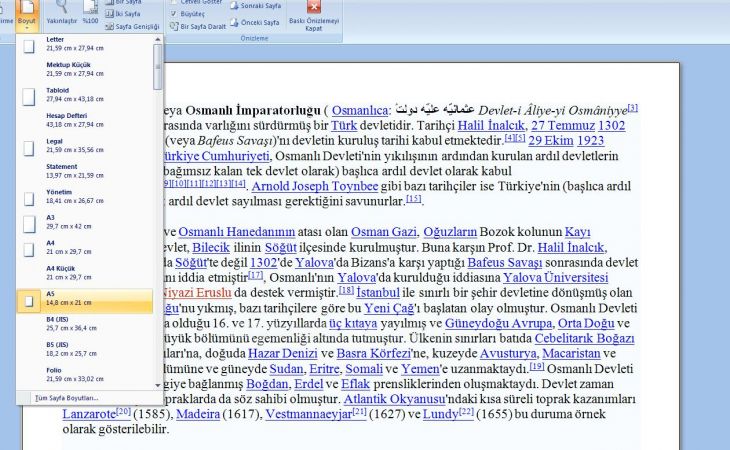730x450 pixels.
Task: Open the Sudan link
Action: pos(286,369)
